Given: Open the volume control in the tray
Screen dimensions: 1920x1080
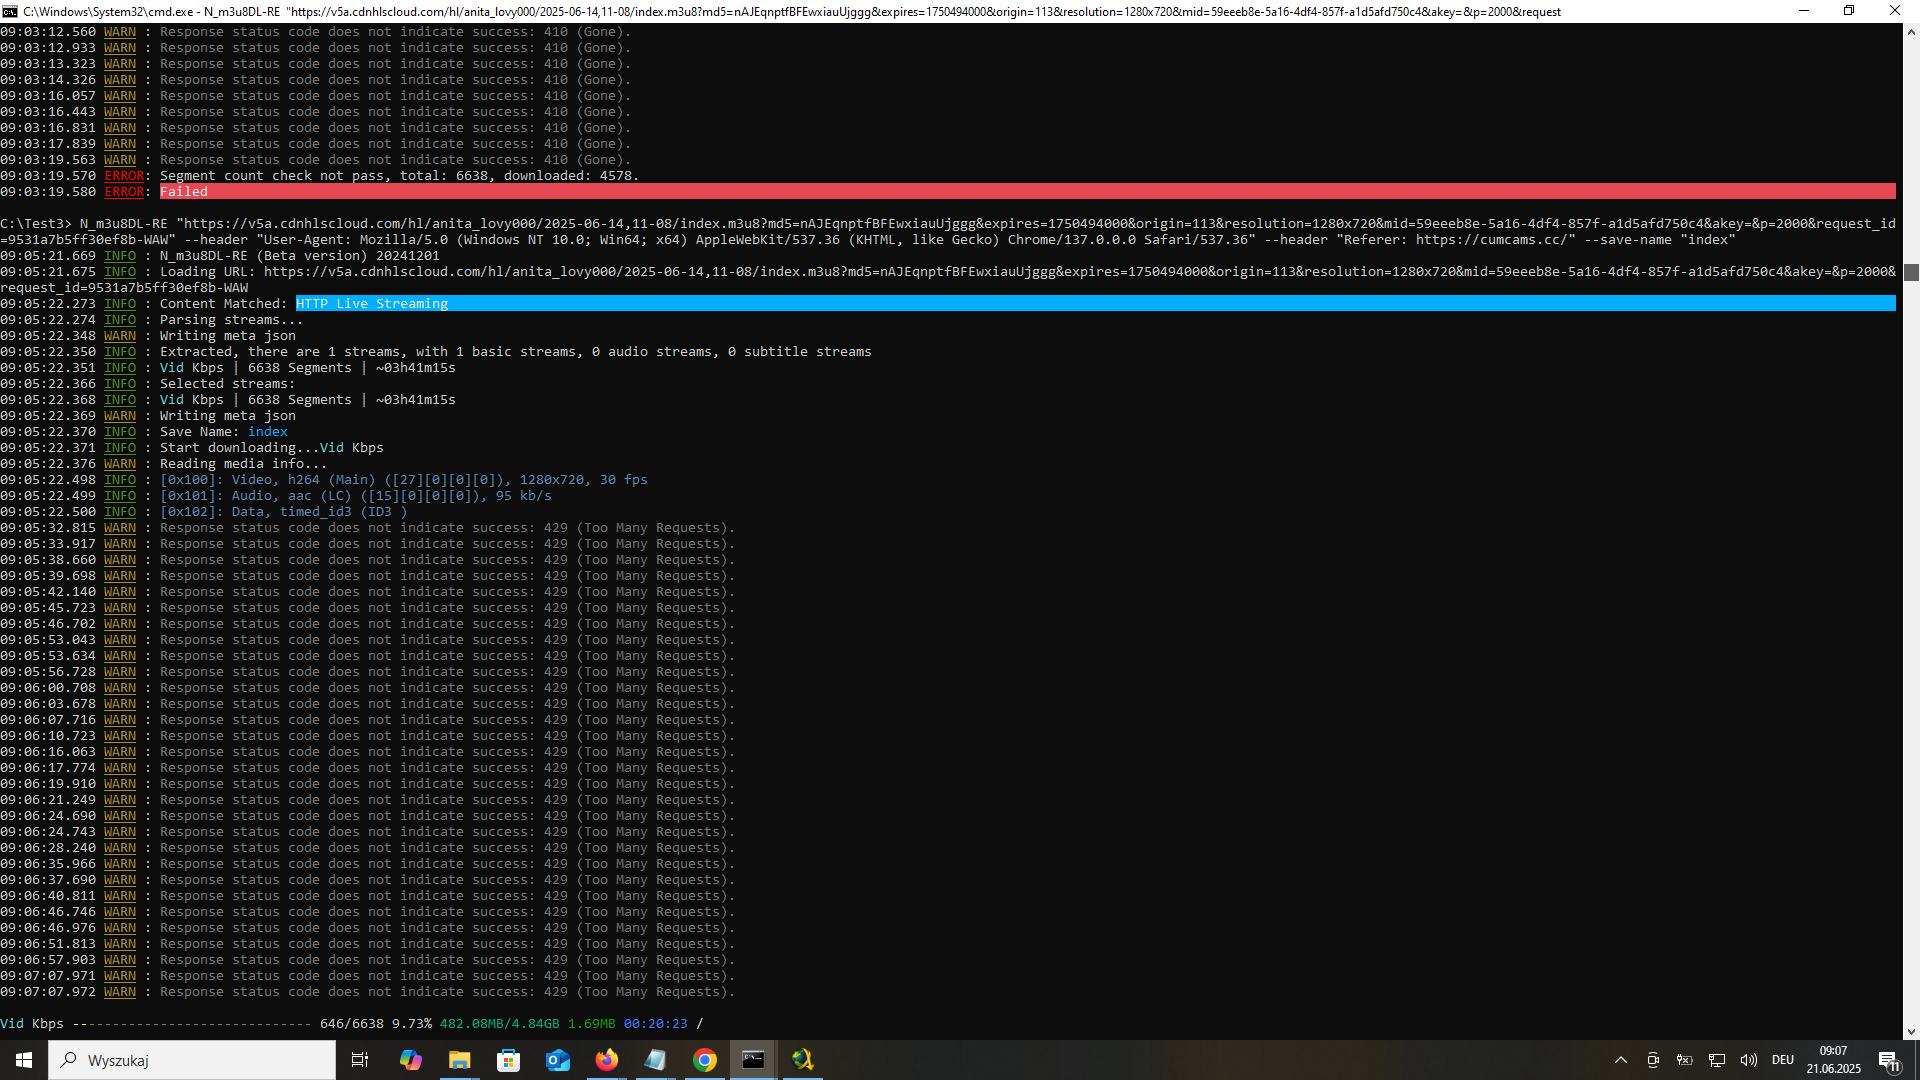Looking at the screenshot, I should 1748,1060.
